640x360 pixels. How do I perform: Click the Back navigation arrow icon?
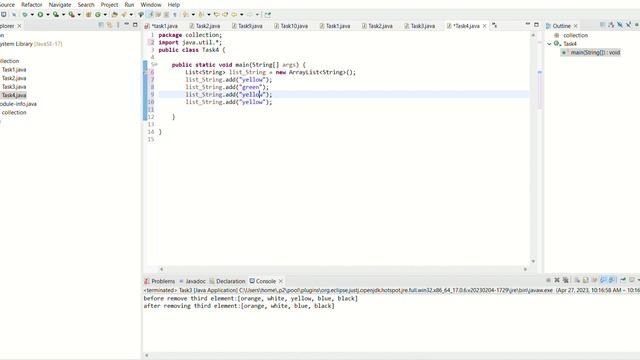pos(234,15)
